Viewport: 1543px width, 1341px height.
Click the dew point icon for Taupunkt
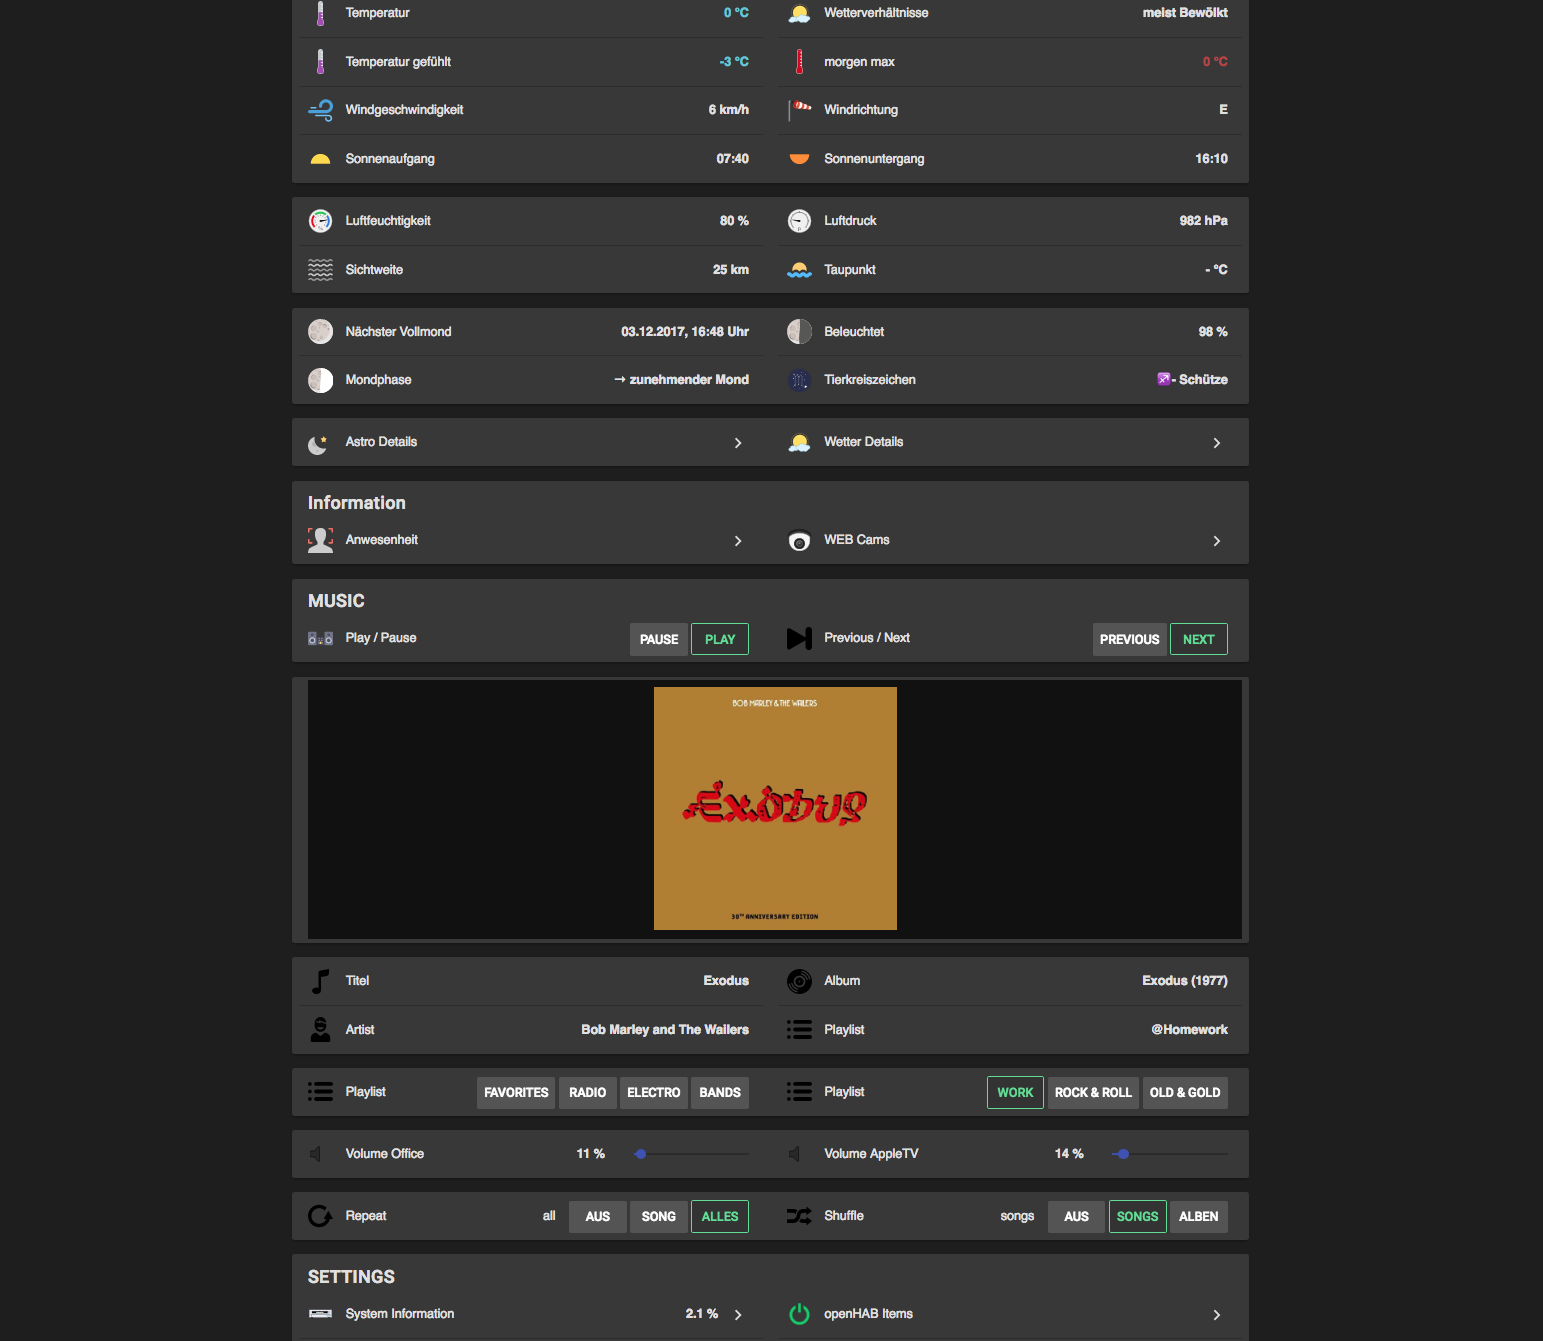point(799,270)
